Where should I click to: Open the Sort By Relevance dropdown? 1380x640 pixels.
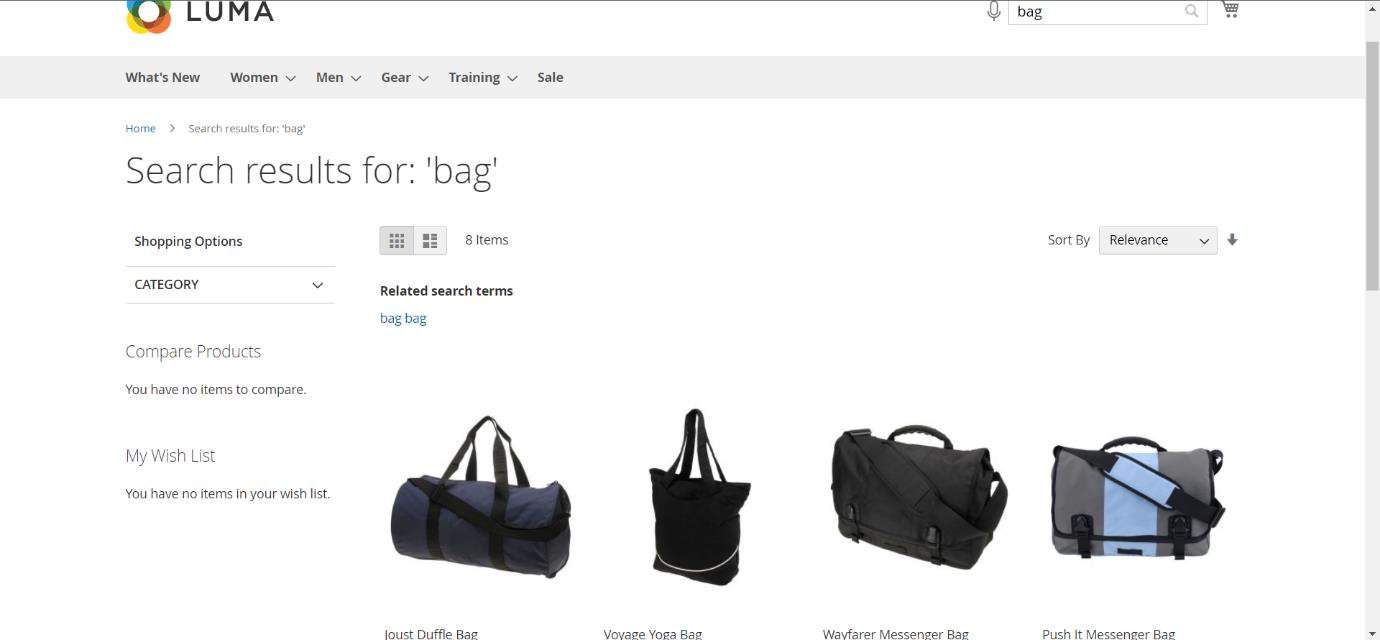pyautogui.click(x=1157, y=240)
